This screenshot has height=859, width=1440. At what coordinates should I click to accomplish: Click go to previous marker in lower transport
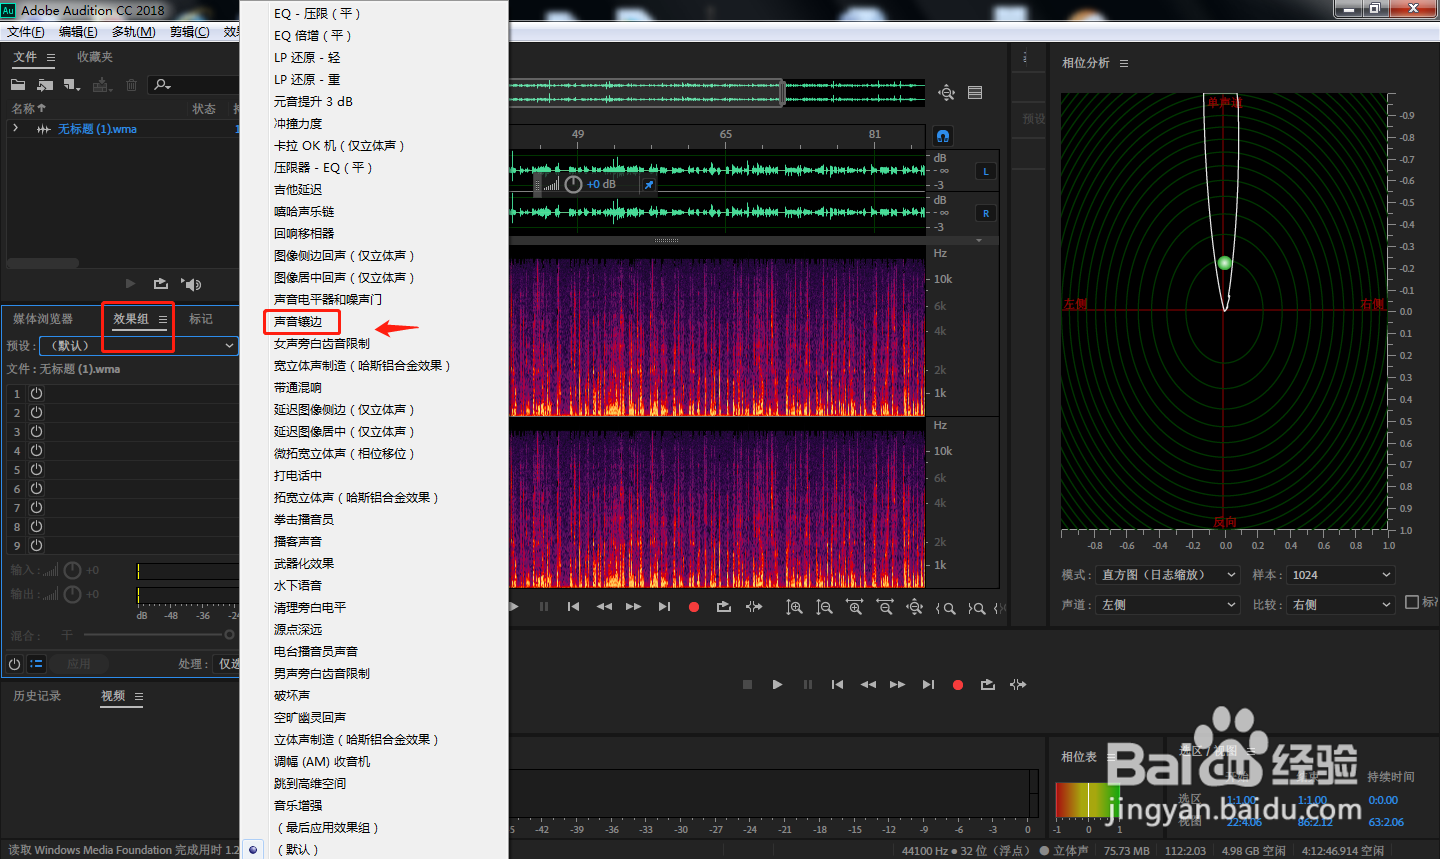point(838,685)
